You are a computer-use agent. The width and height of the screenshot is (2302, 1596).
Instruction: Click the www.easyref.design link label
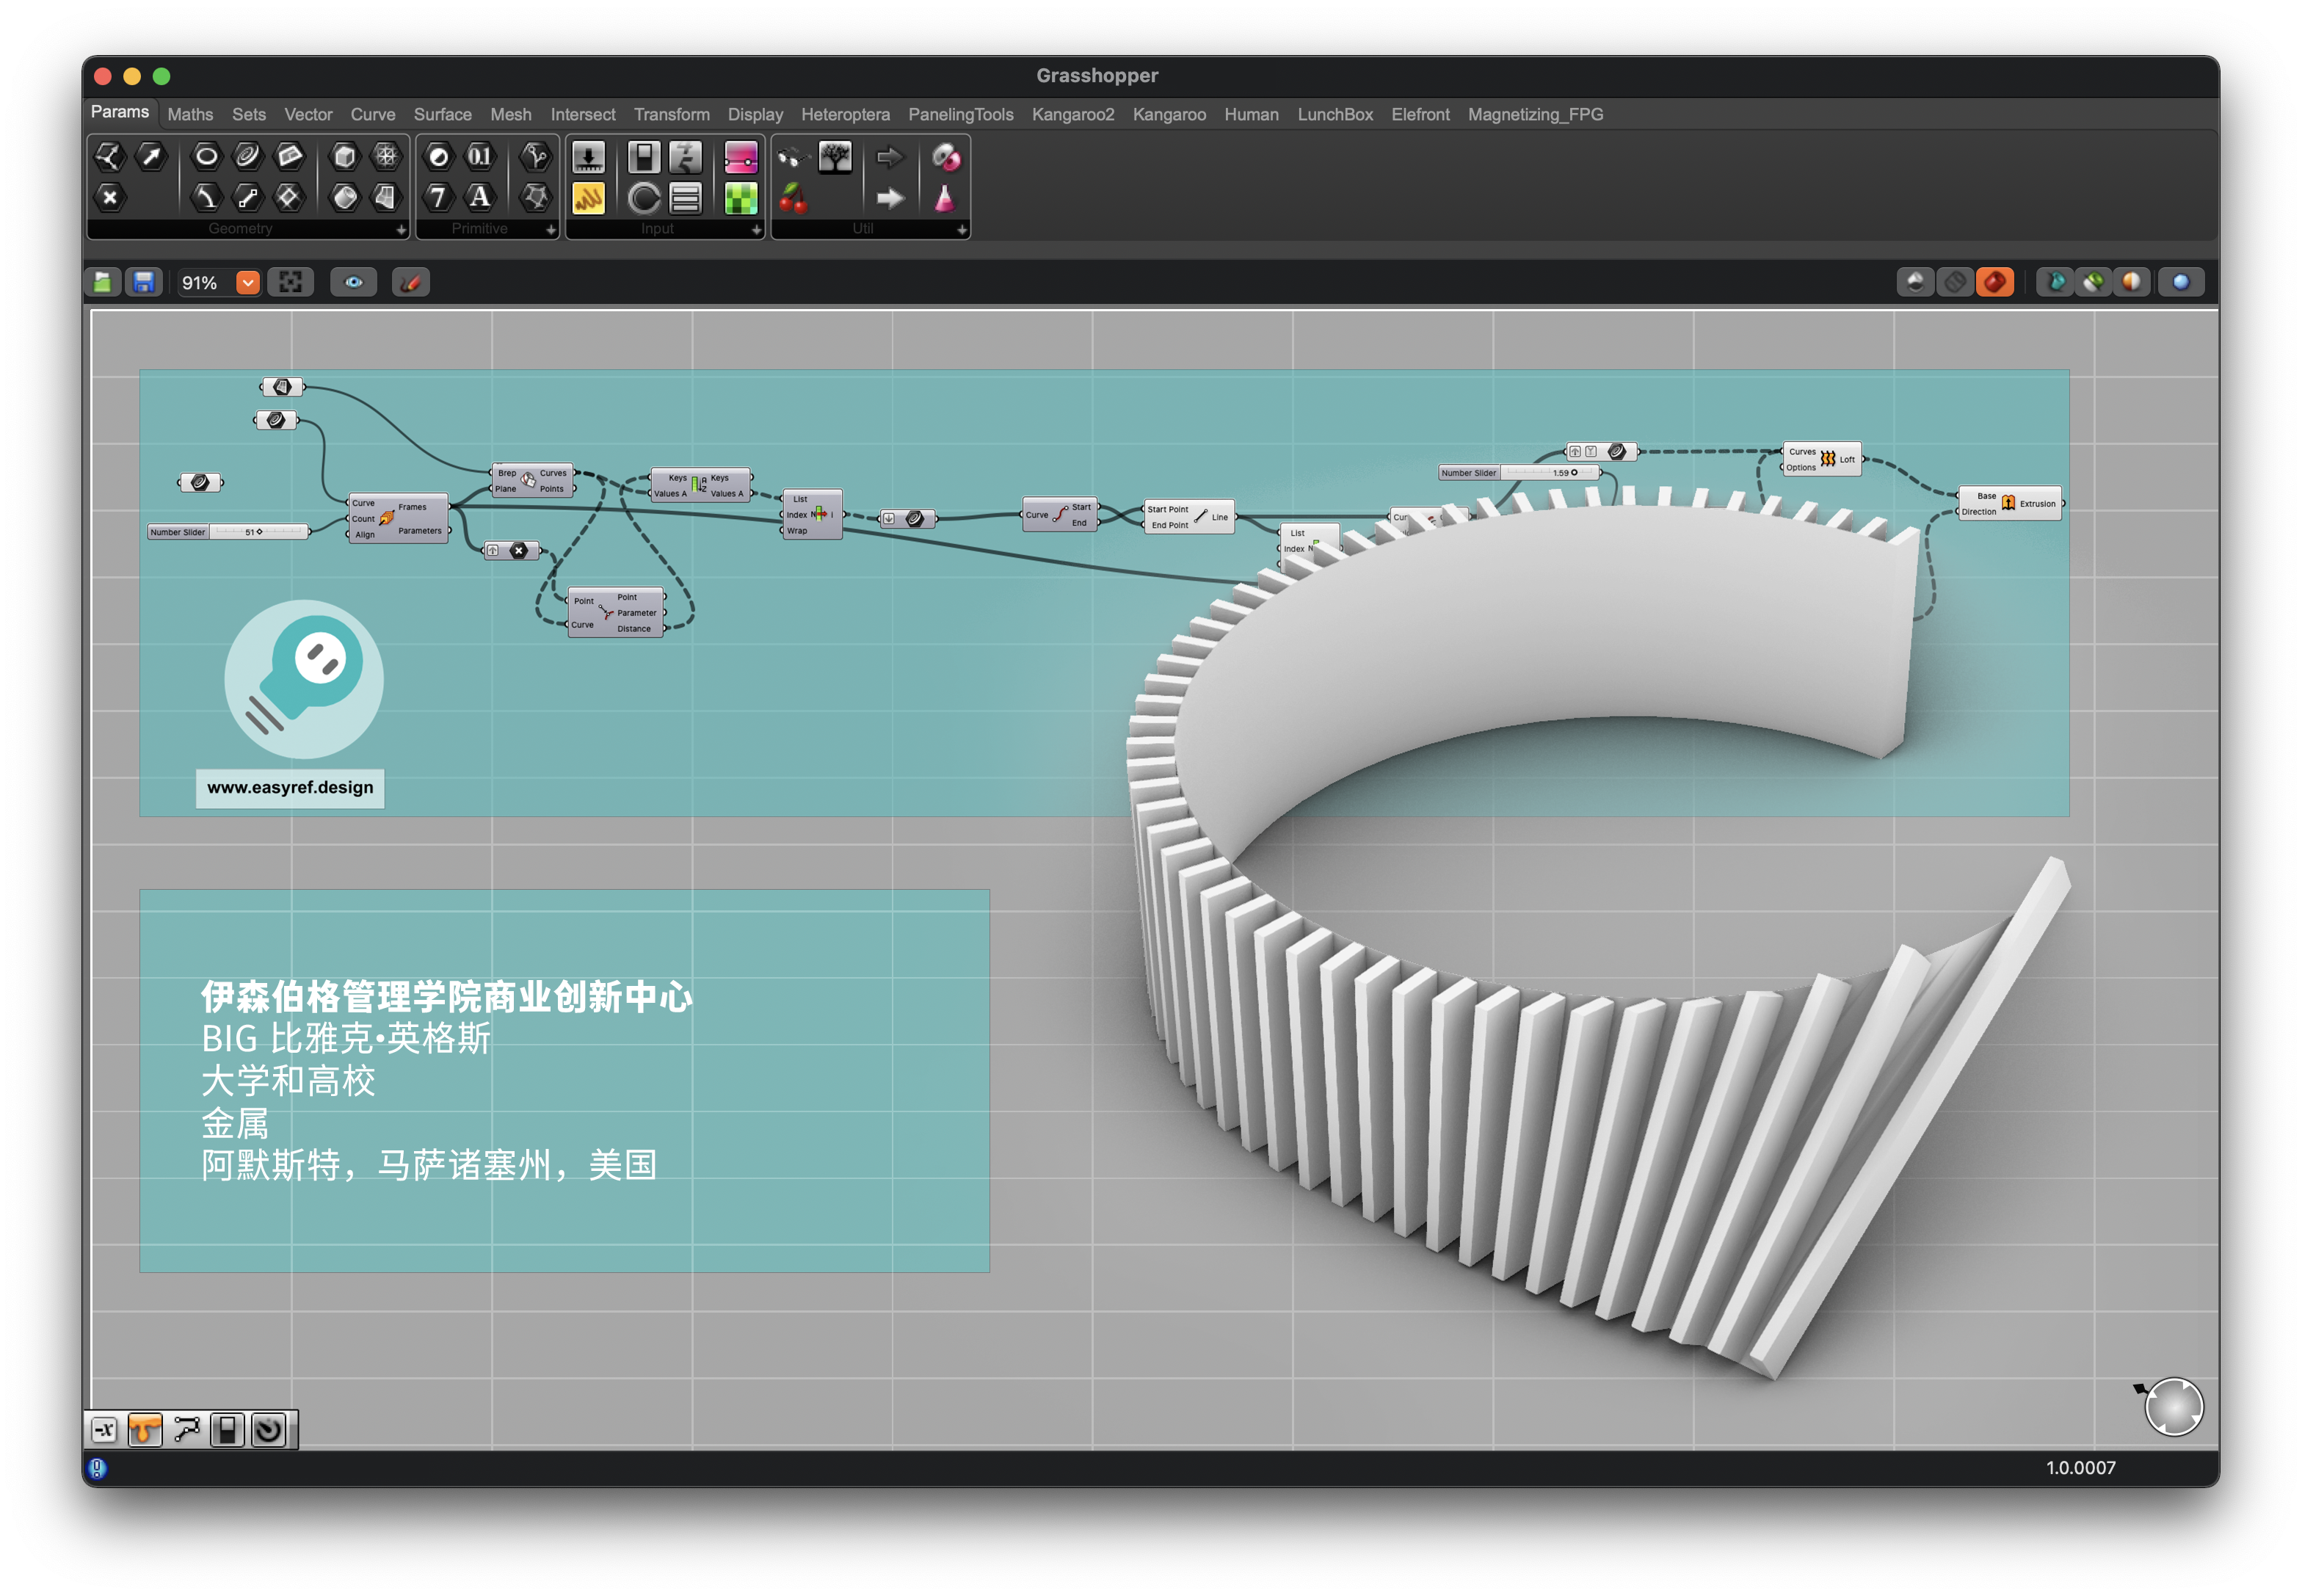(x=290, y=787)
